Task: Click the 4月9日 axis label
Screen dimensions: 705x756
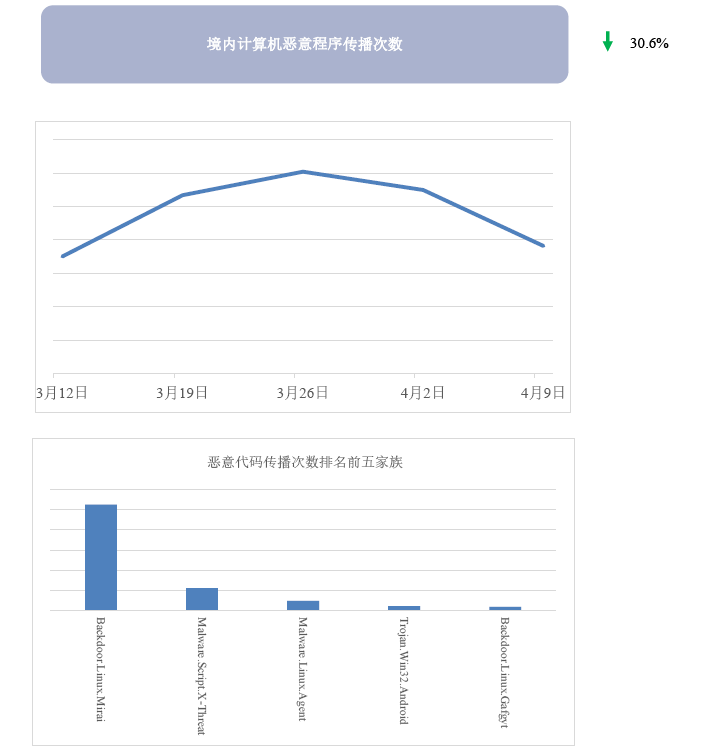Action: click(x=542, y=393)
